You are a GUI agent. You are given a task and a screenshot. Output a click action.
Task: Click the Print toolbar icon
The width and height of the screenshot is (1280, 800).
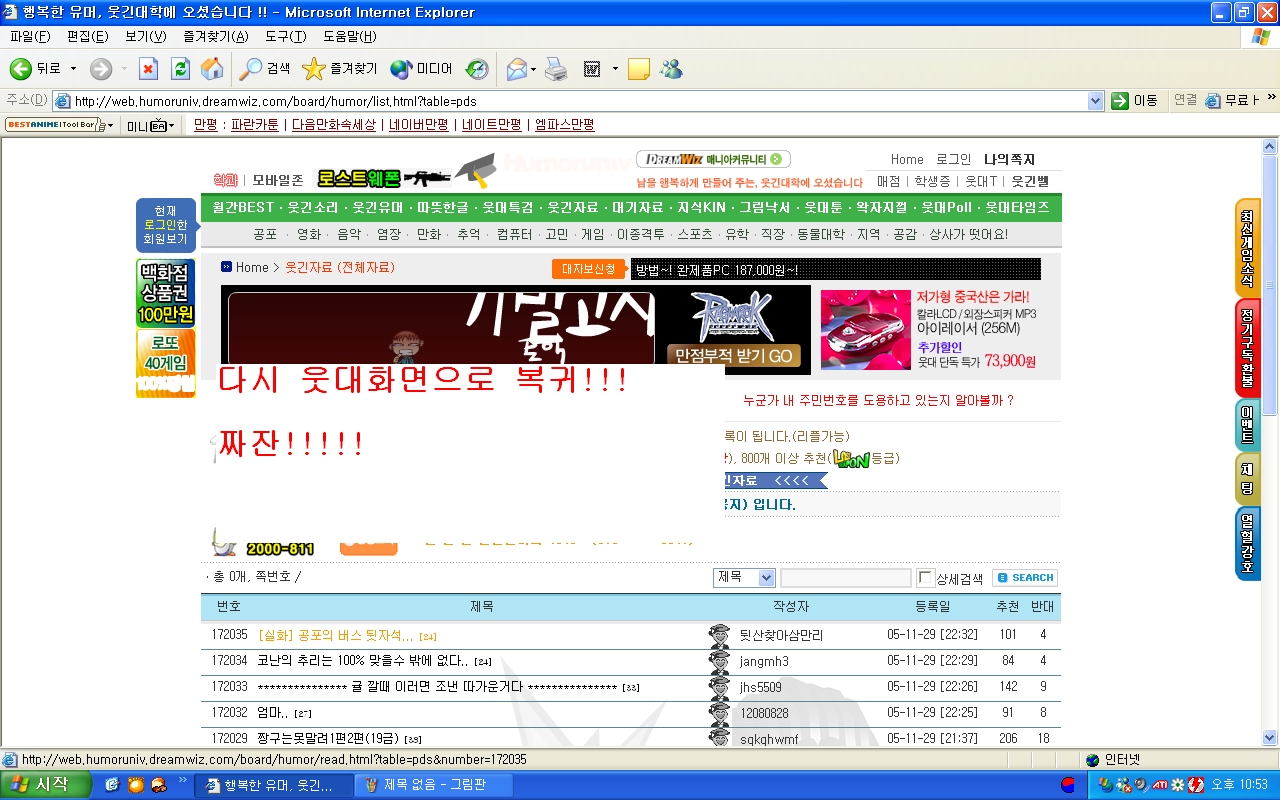[556, 69]
